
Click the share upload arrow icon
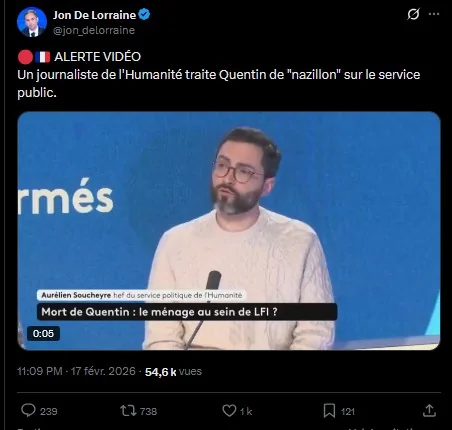coord(429,411)
